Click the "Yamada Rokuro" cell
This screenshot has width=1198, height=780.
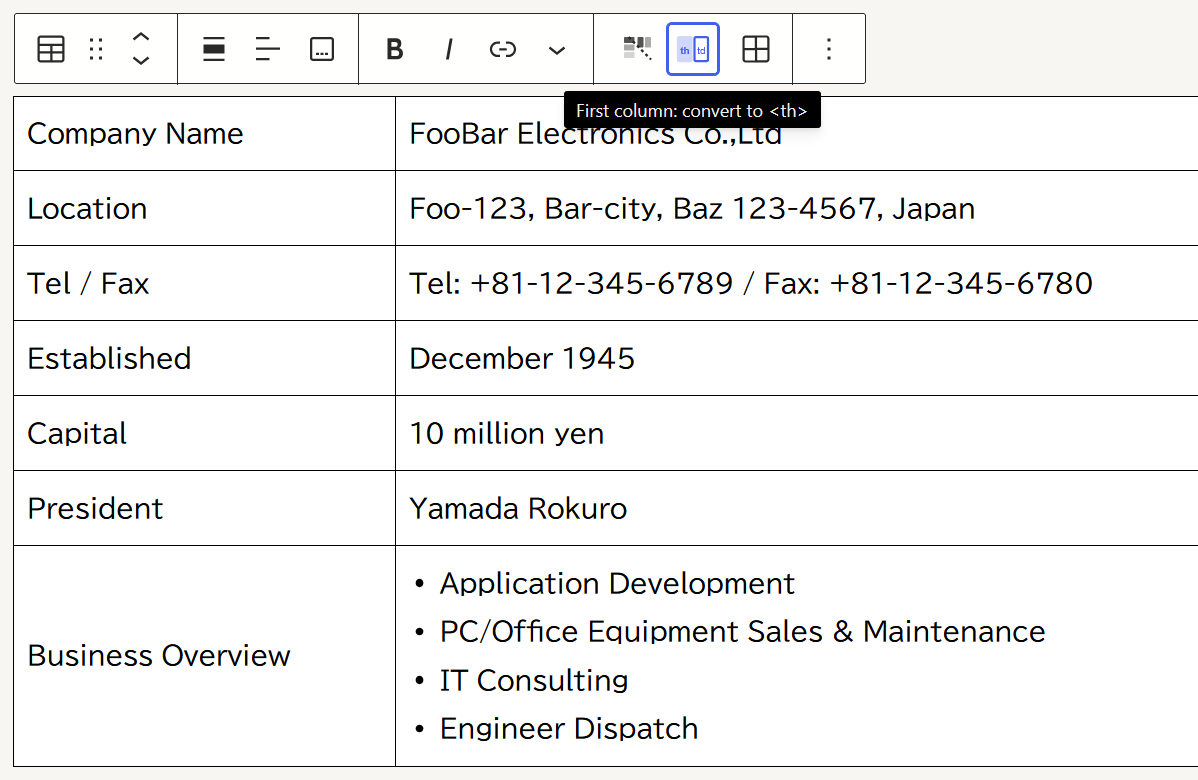pyautogui.click(x=797, y=508)
